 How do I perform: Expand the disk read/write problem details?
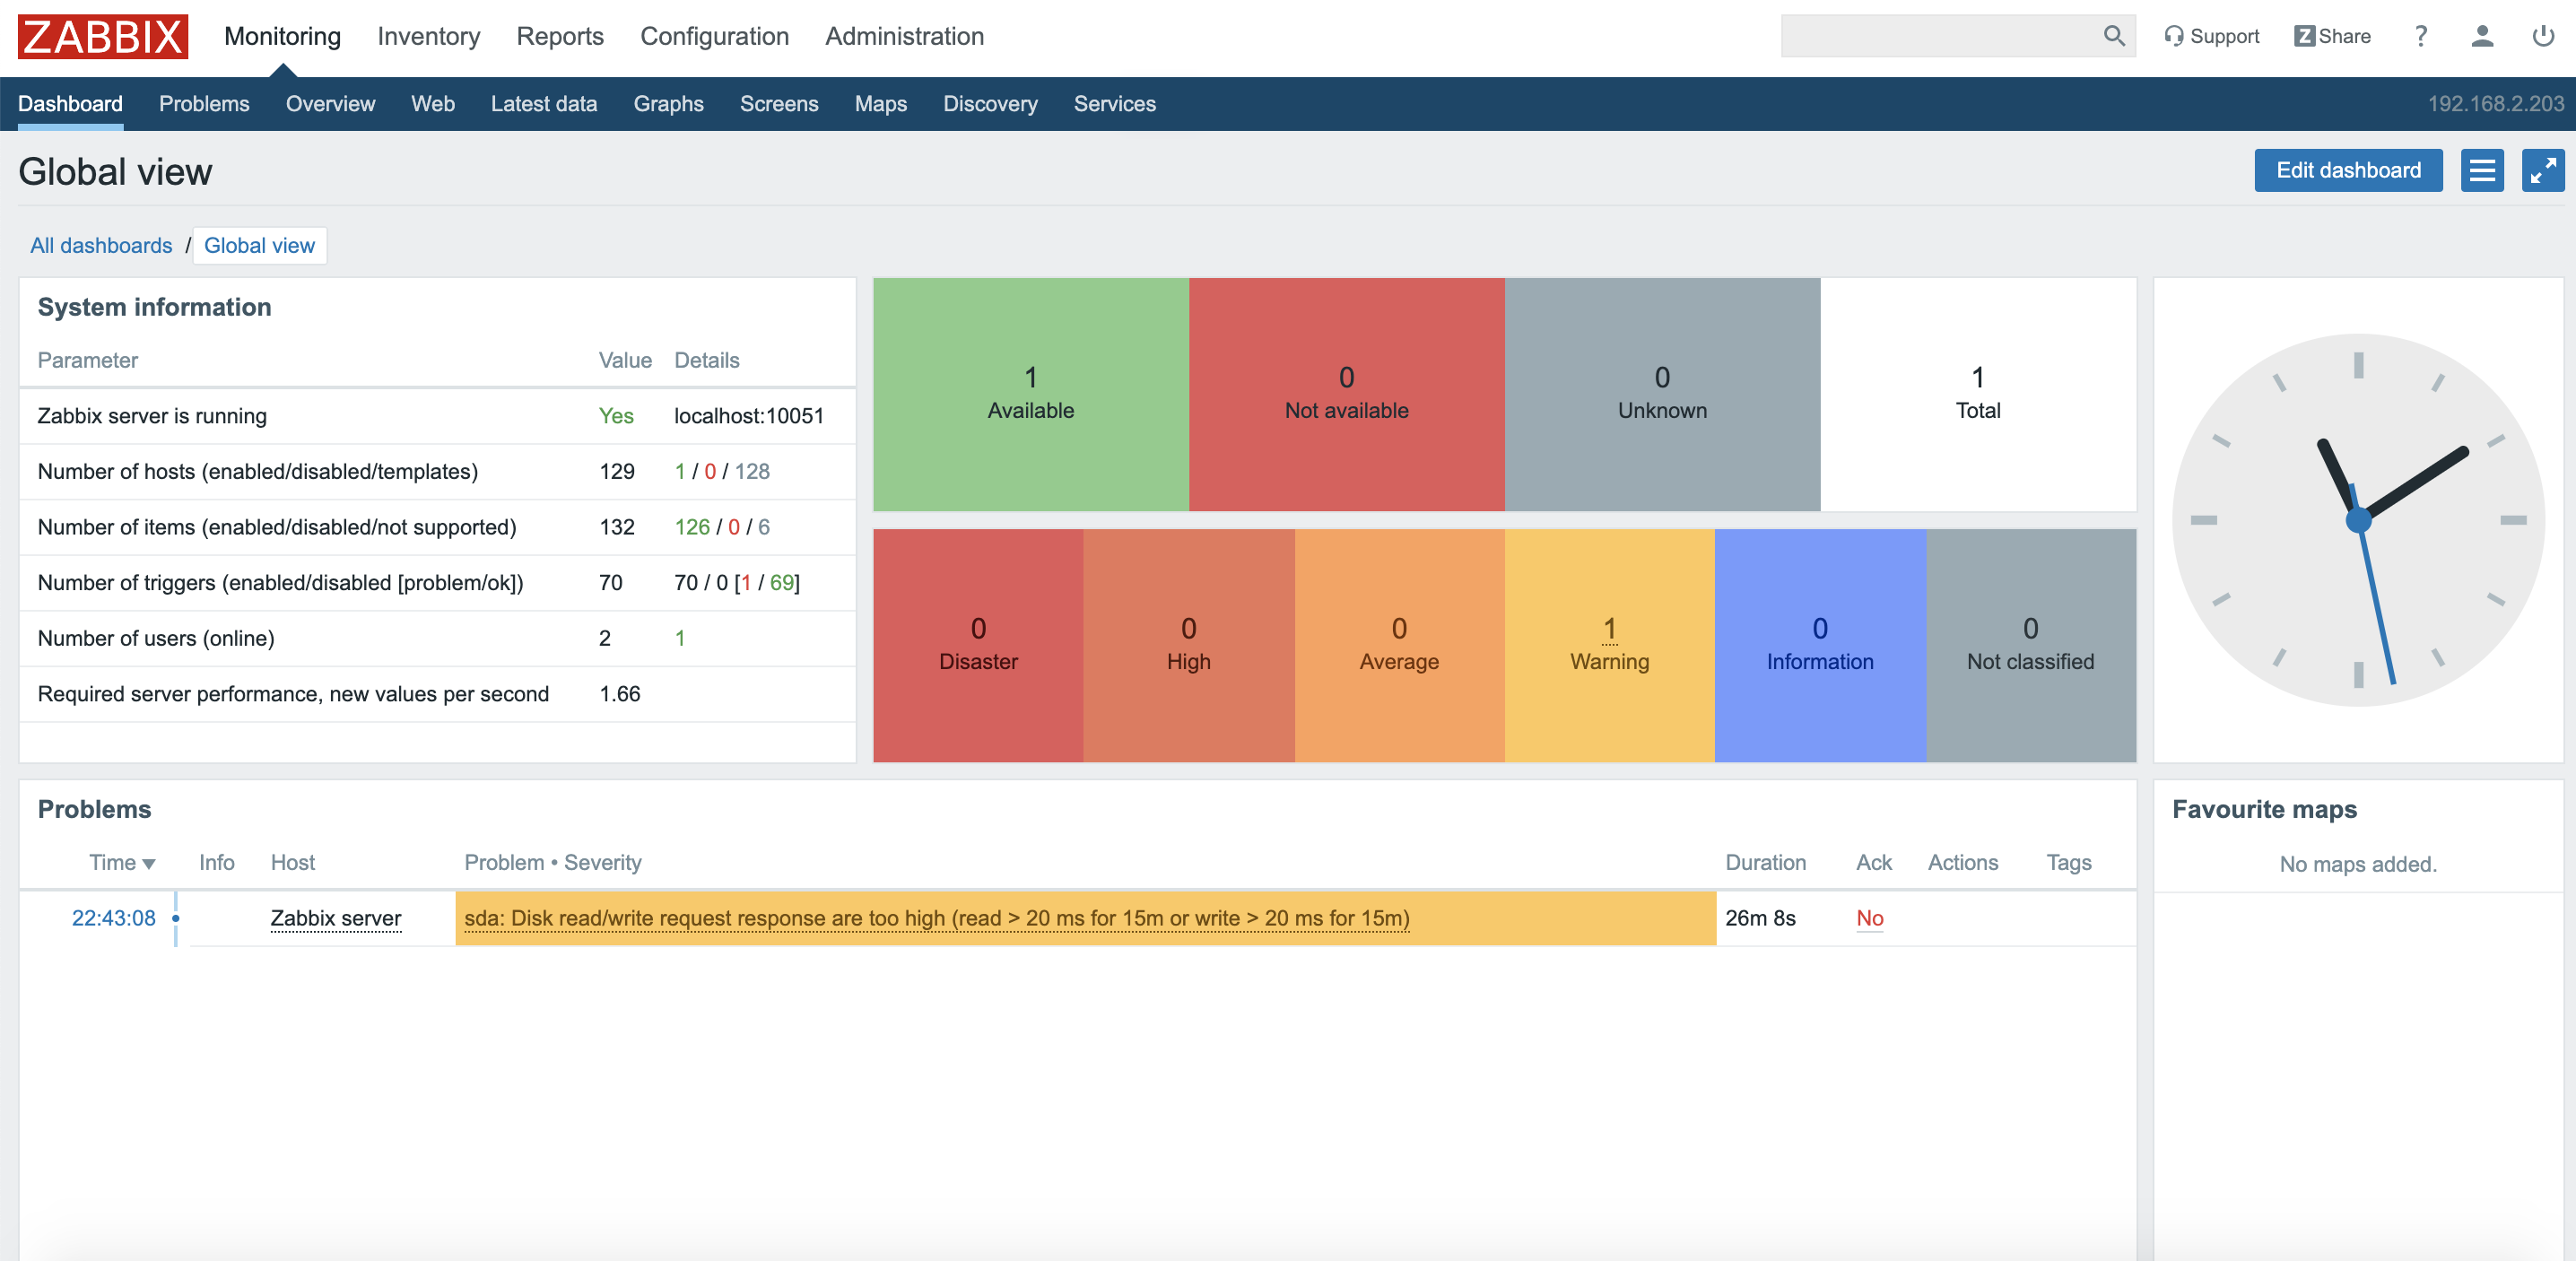pyautogui.click(x=936, y=918)
